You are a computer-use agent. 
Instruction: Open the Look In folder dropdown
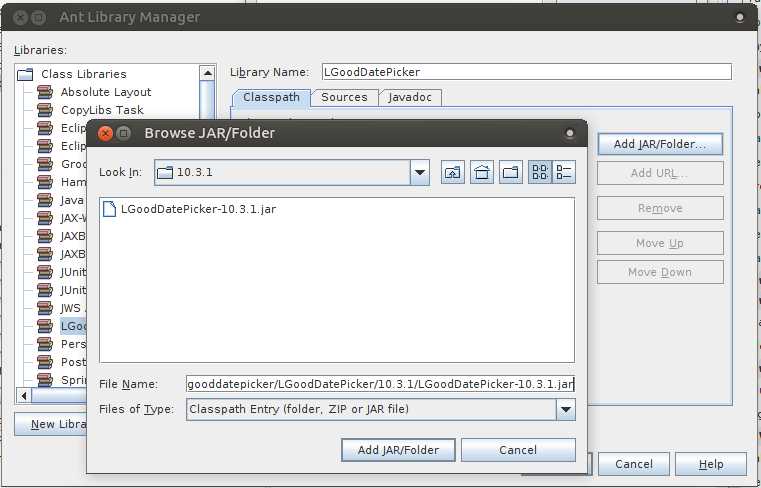420,172
